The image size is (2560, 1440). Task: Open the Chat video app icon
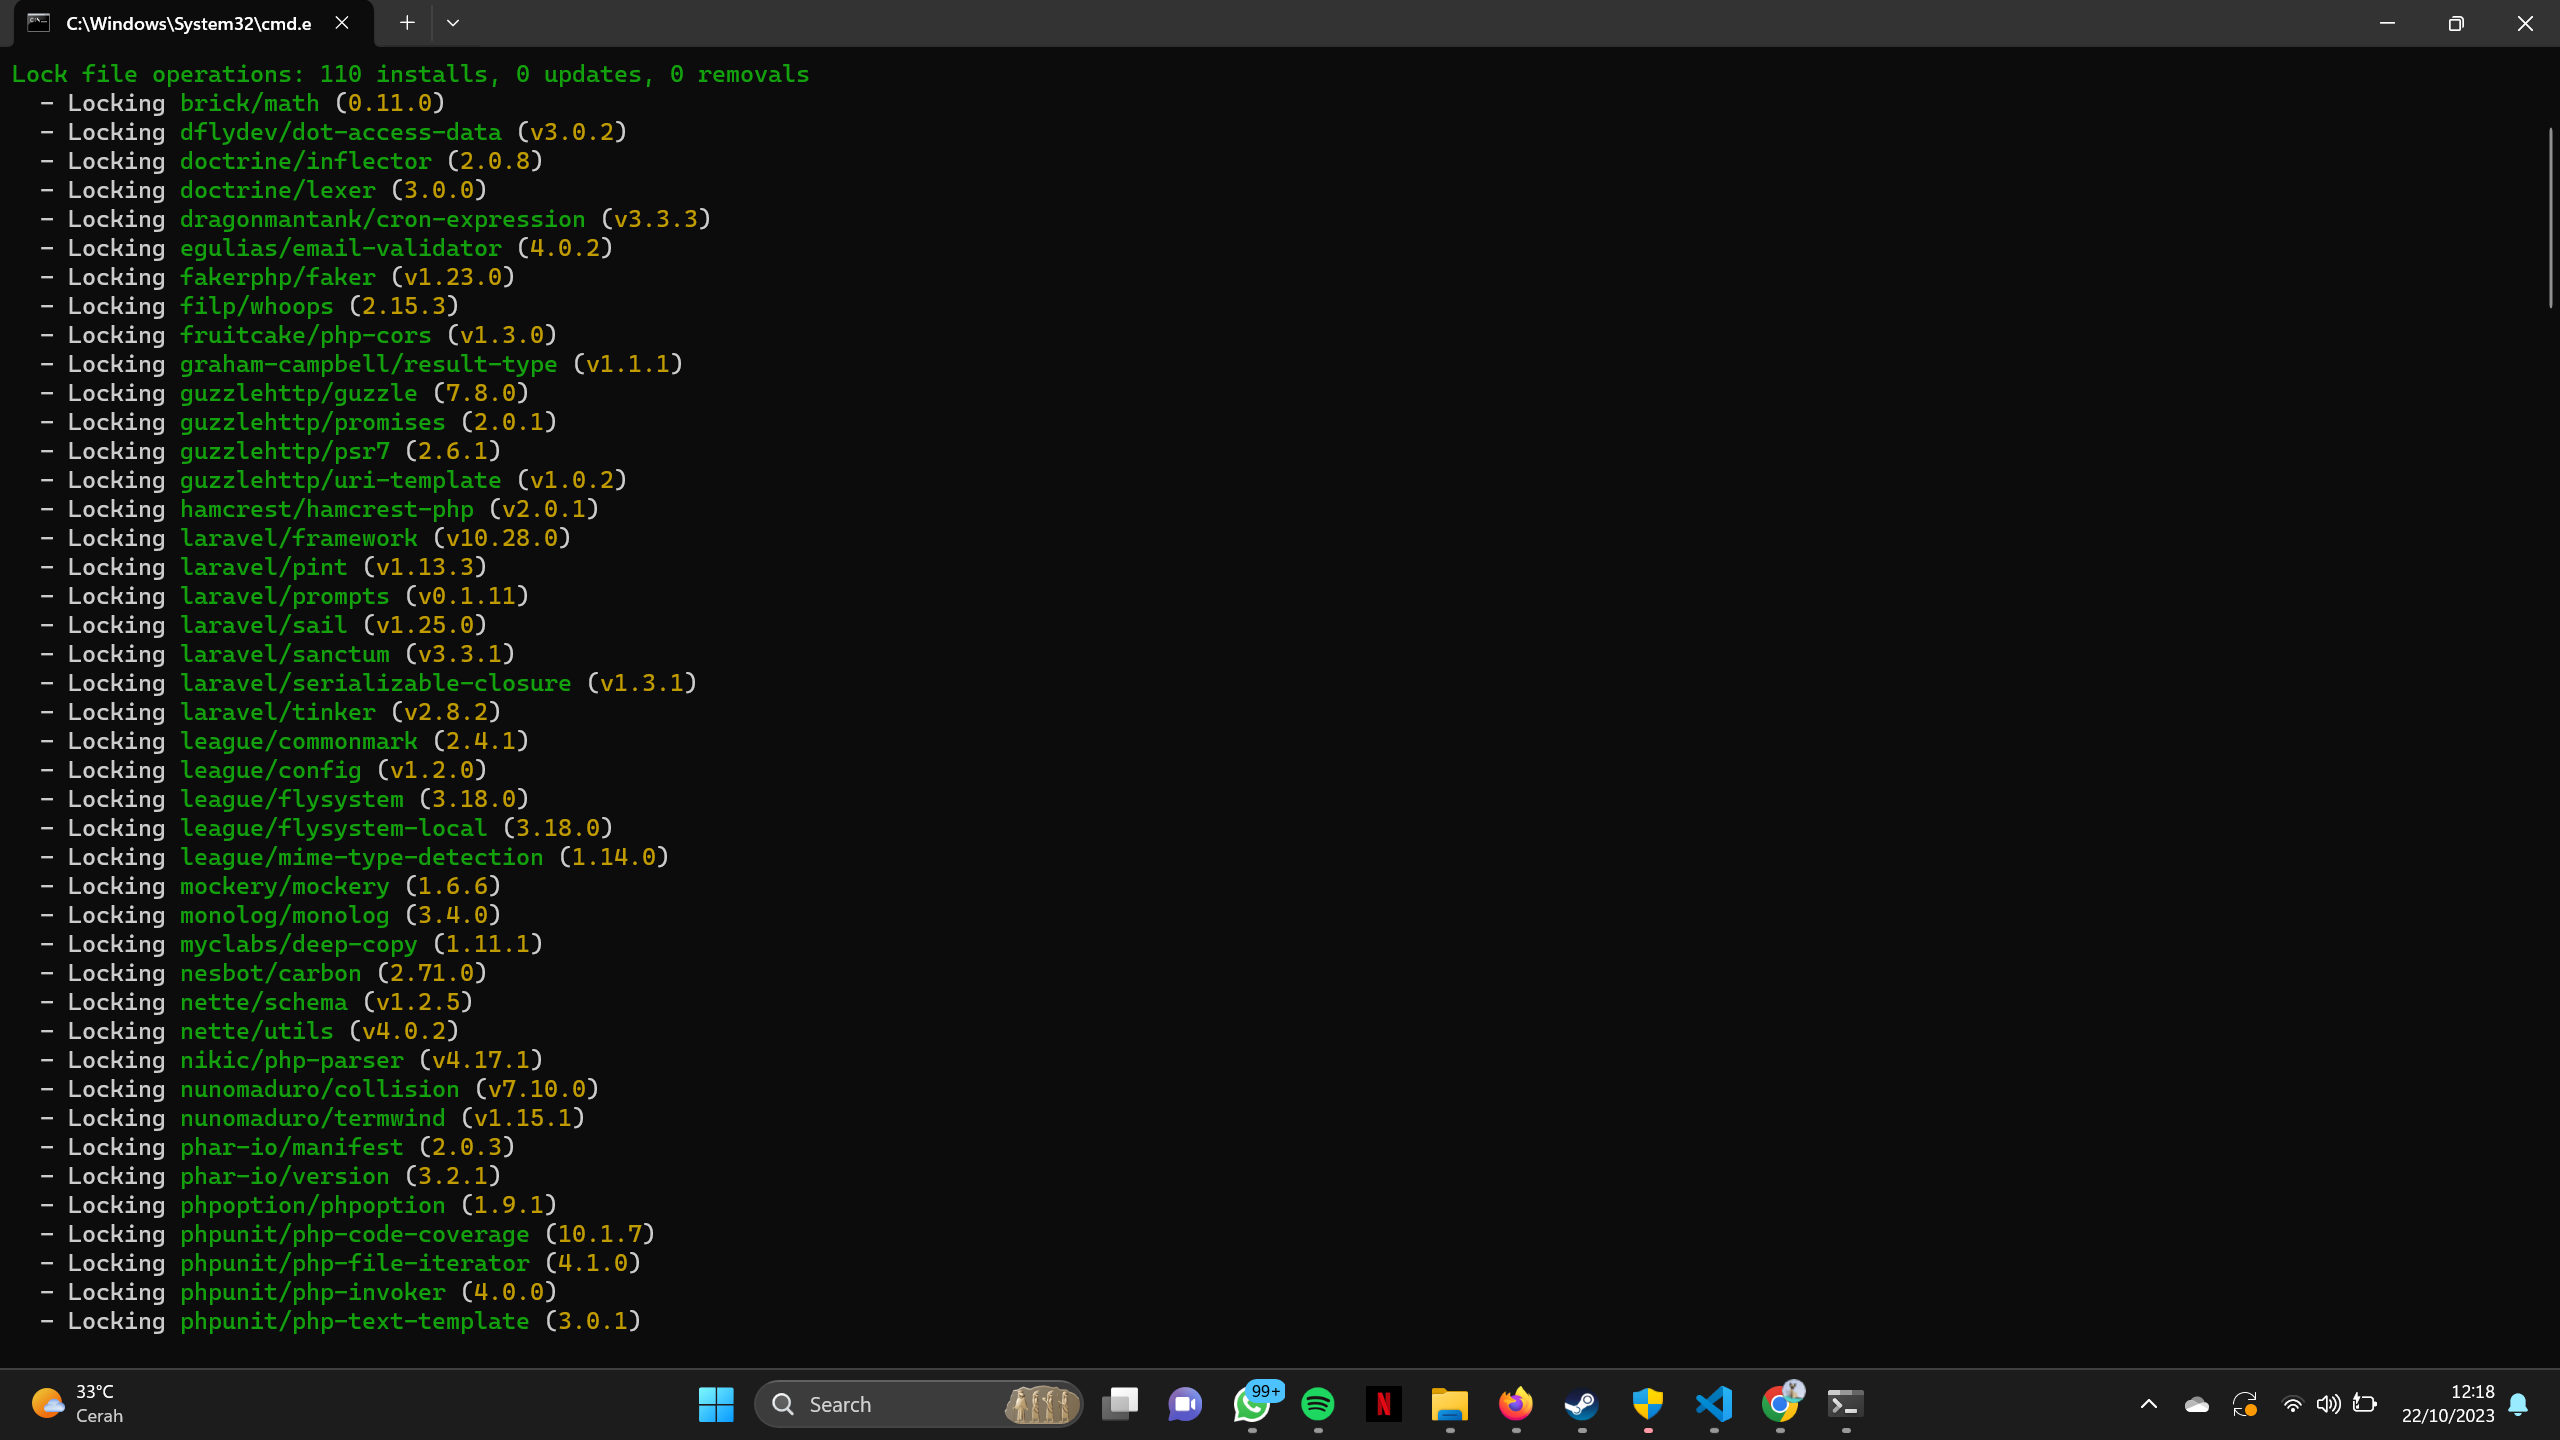pos(1186,1404)
